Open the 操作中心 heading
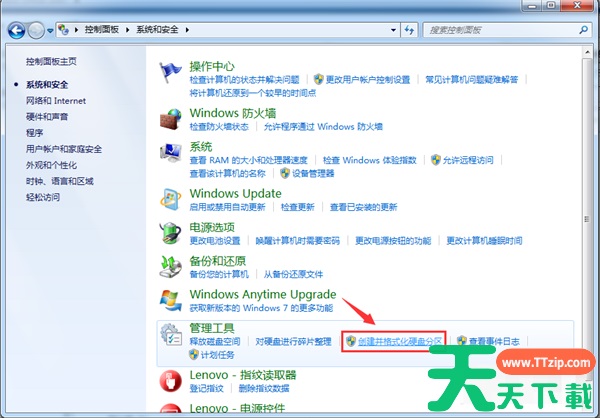Screen dimensions: 600x418 point(212,66)
